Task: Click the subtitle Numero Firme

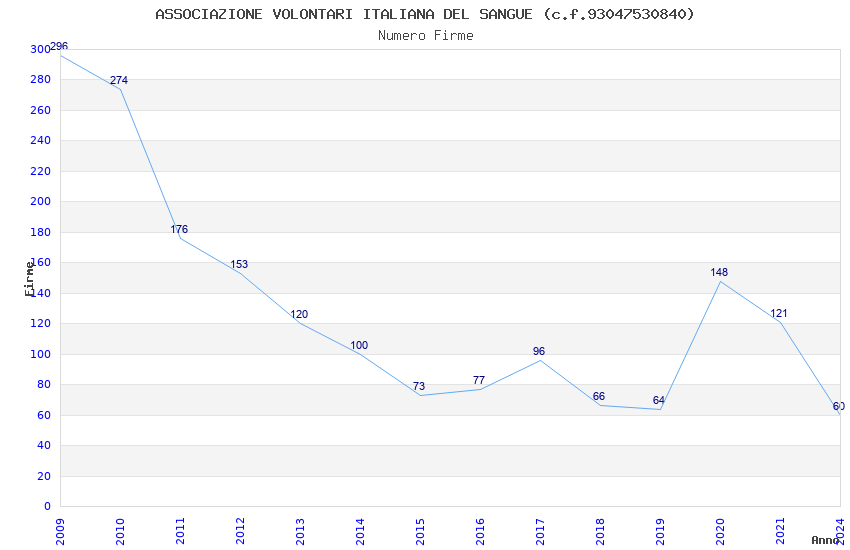Action: pyautogui.click(x=426, y=36)
